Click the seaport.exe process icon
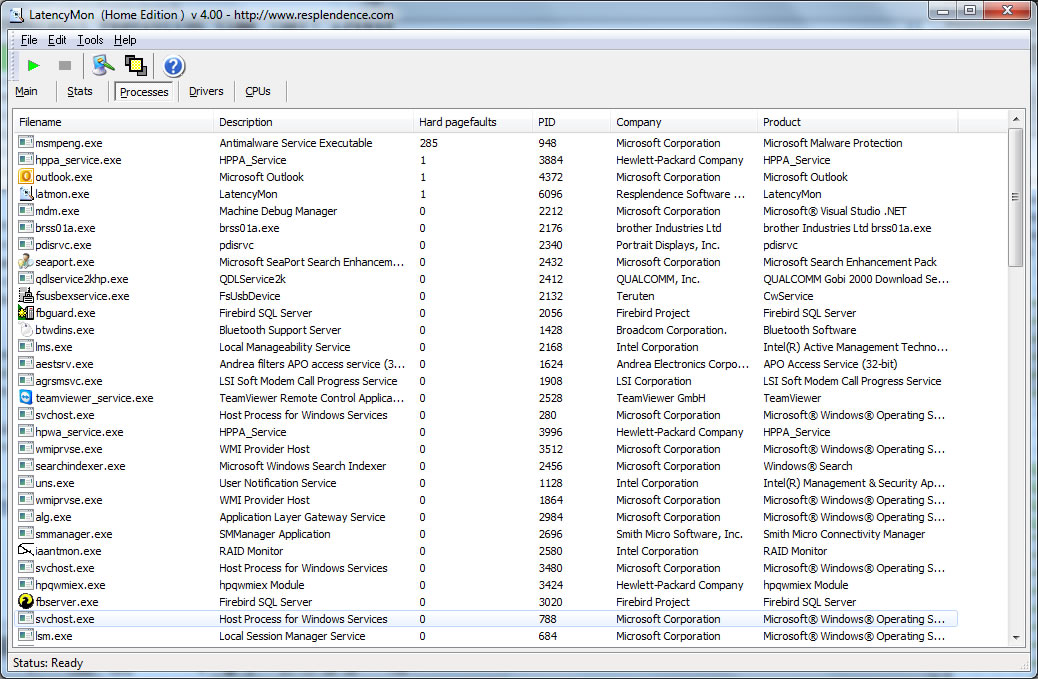This screenshot has width=1038, height=679. coord(26,262)
